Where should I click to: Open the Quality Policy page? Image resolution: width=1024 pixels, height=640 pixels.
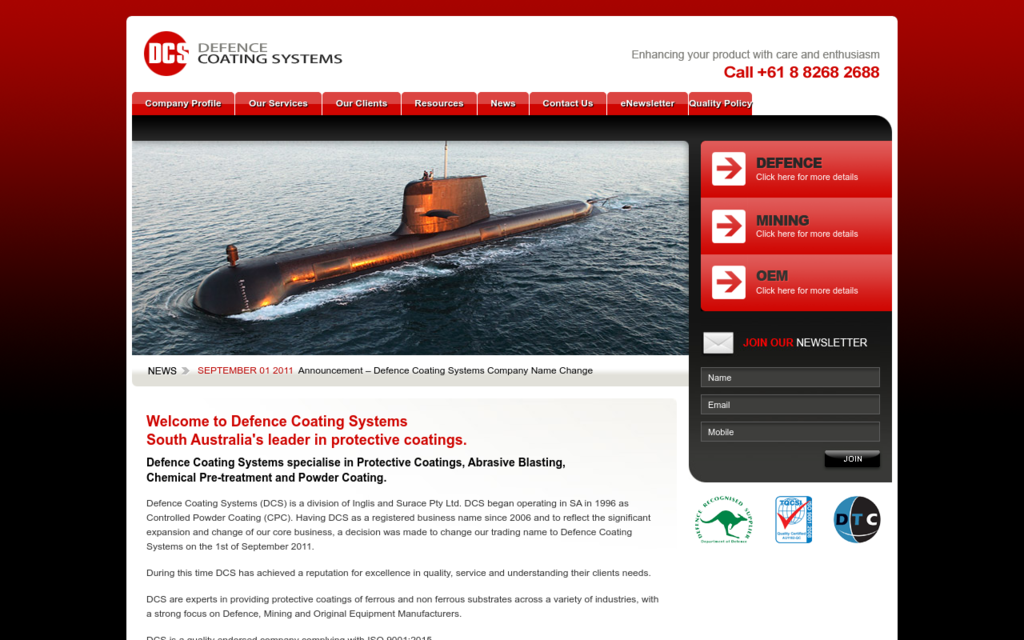[x=720, y=103]
